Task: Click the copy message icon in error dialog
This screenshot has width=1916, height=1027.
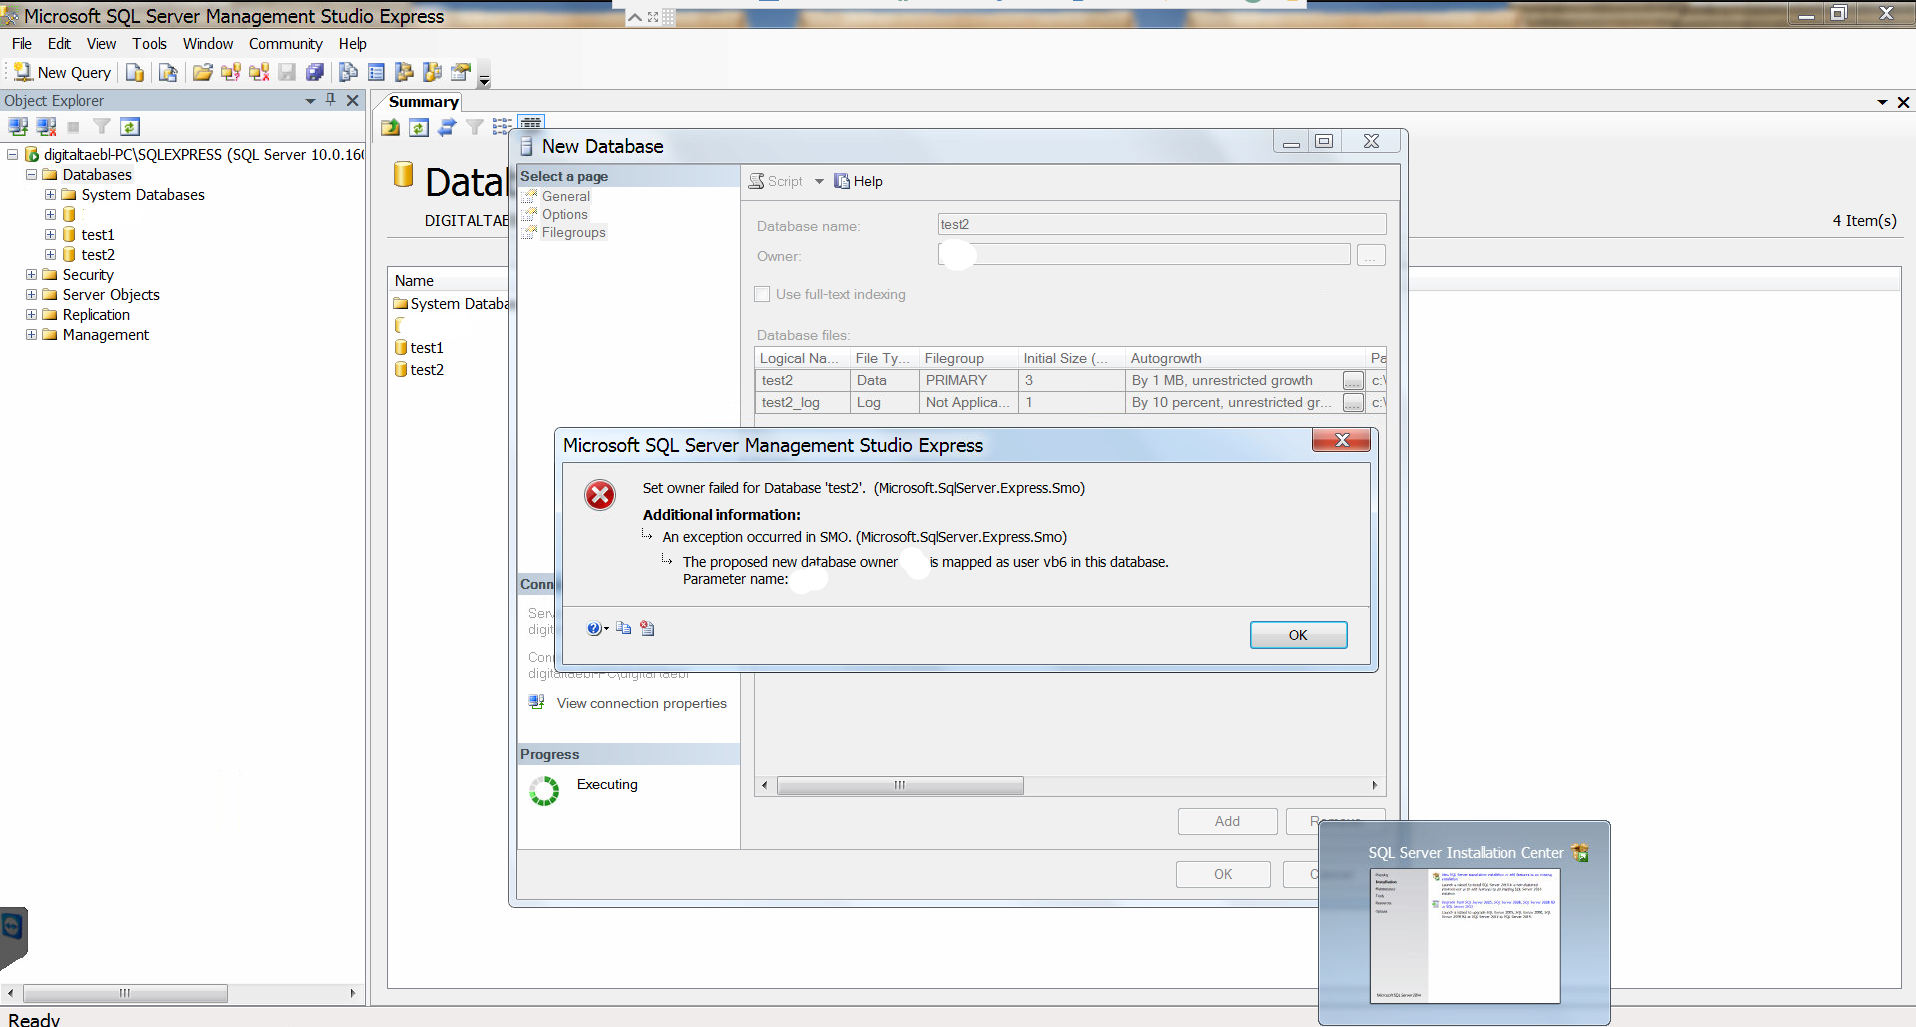Action: (623, 628)
